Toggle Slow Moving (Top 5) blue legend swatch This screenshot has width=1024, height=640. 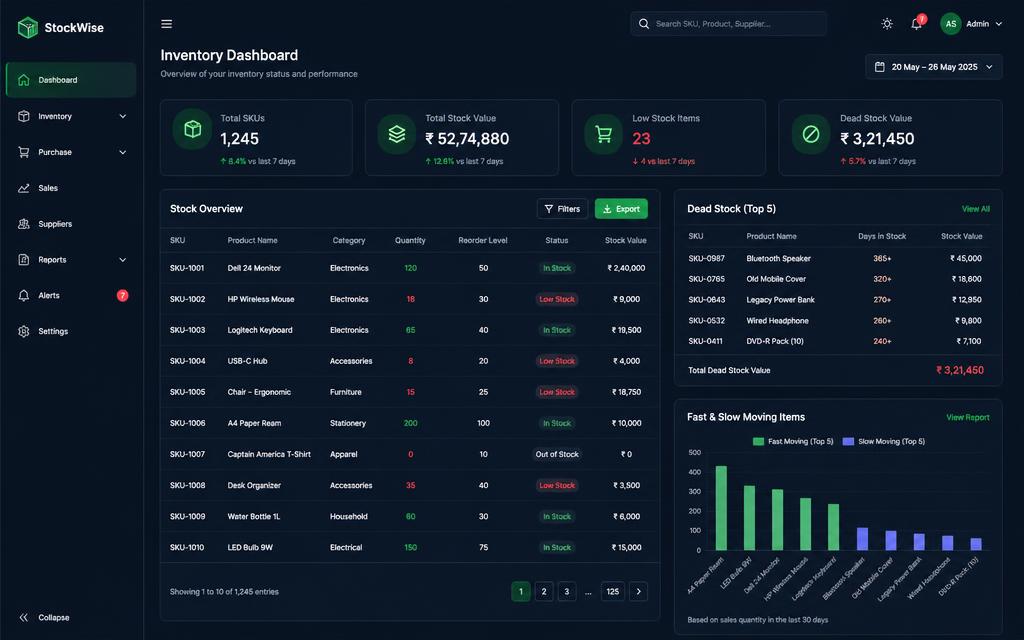point(848,441)
